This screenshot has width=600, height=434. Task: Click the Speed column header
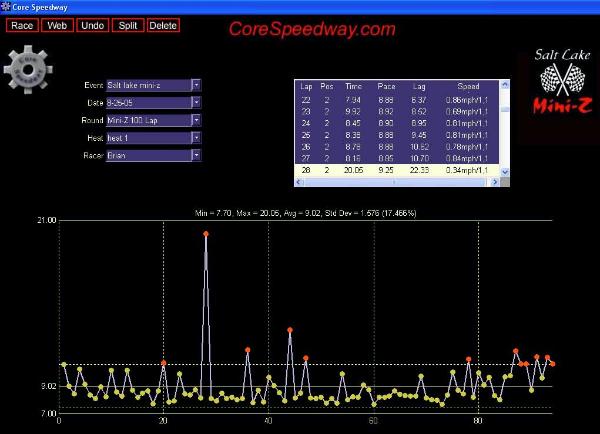point(468,86)
